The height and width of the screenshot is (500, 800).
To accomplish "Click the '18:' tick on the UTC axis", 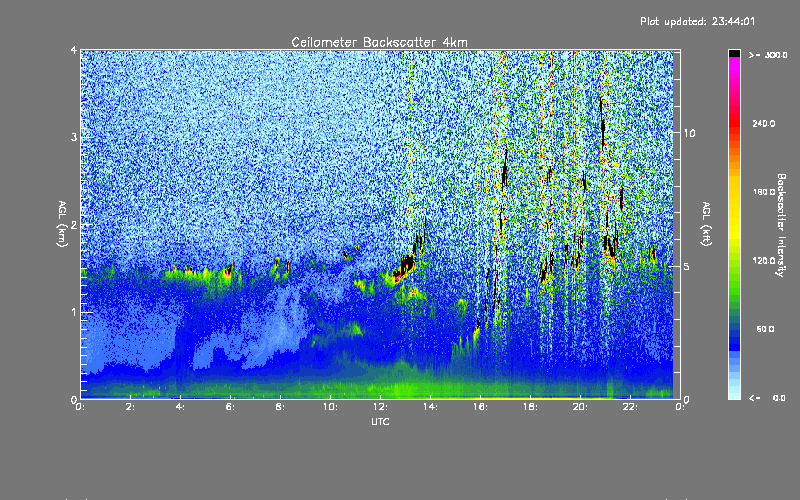I will tap(531, 407).
